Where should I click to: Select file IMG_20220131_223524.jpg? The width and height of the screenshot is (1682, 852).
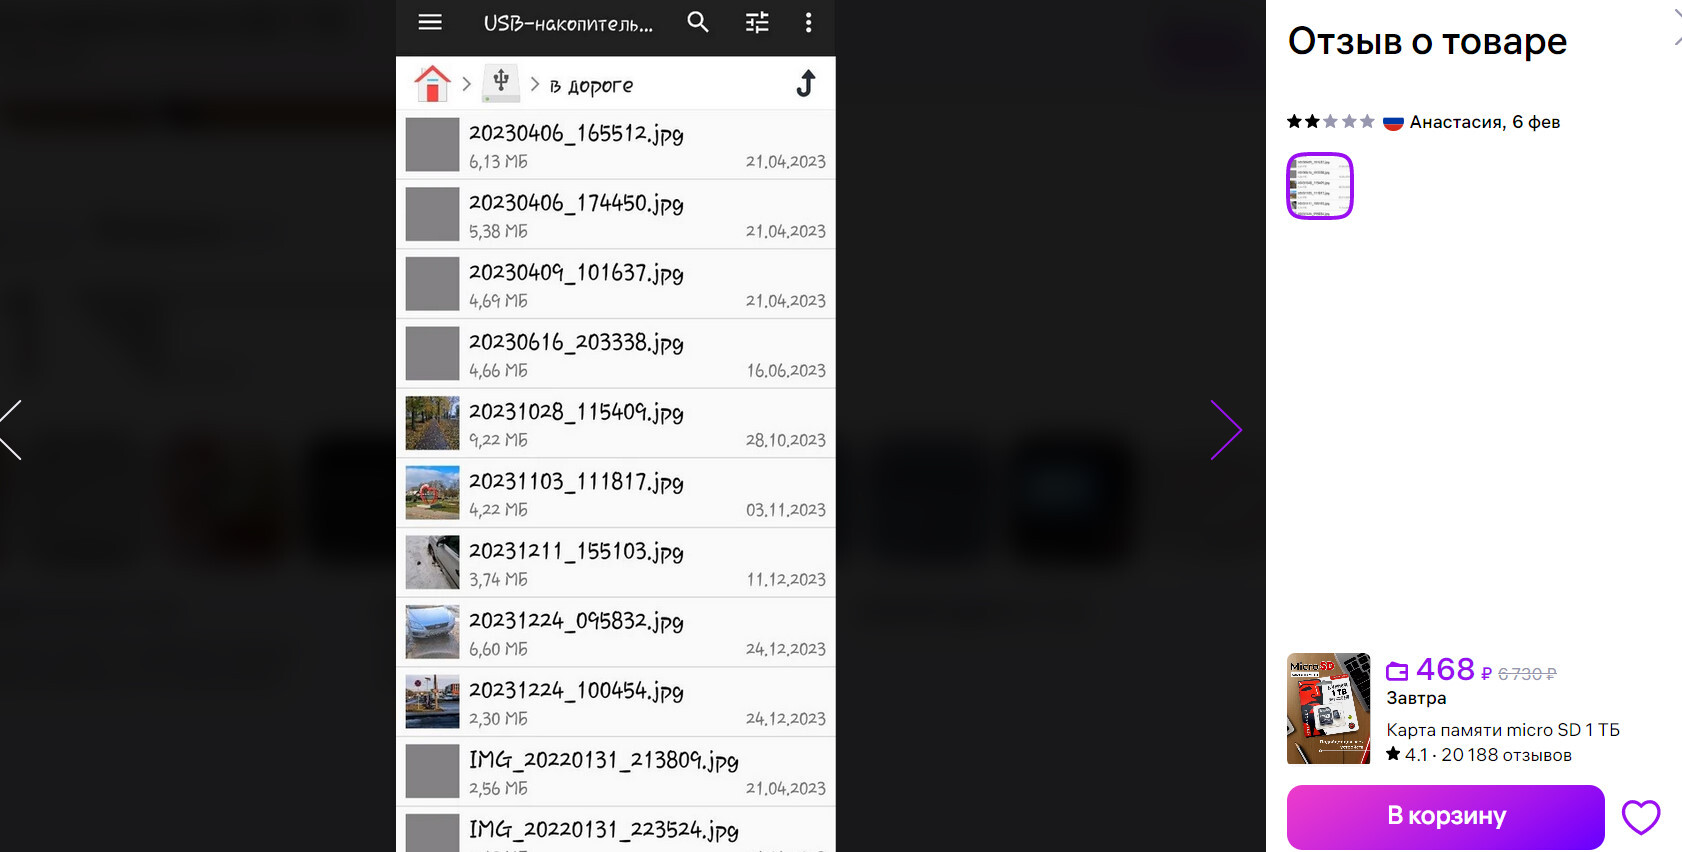[x=616, y=830]
